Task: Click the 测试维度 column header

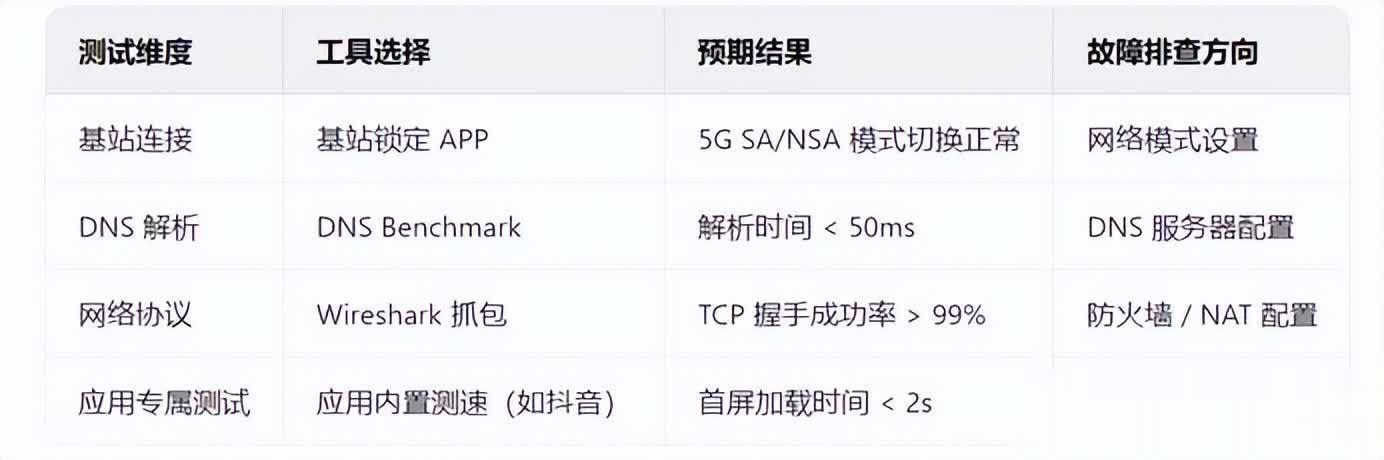Action: tap(135, 53)
